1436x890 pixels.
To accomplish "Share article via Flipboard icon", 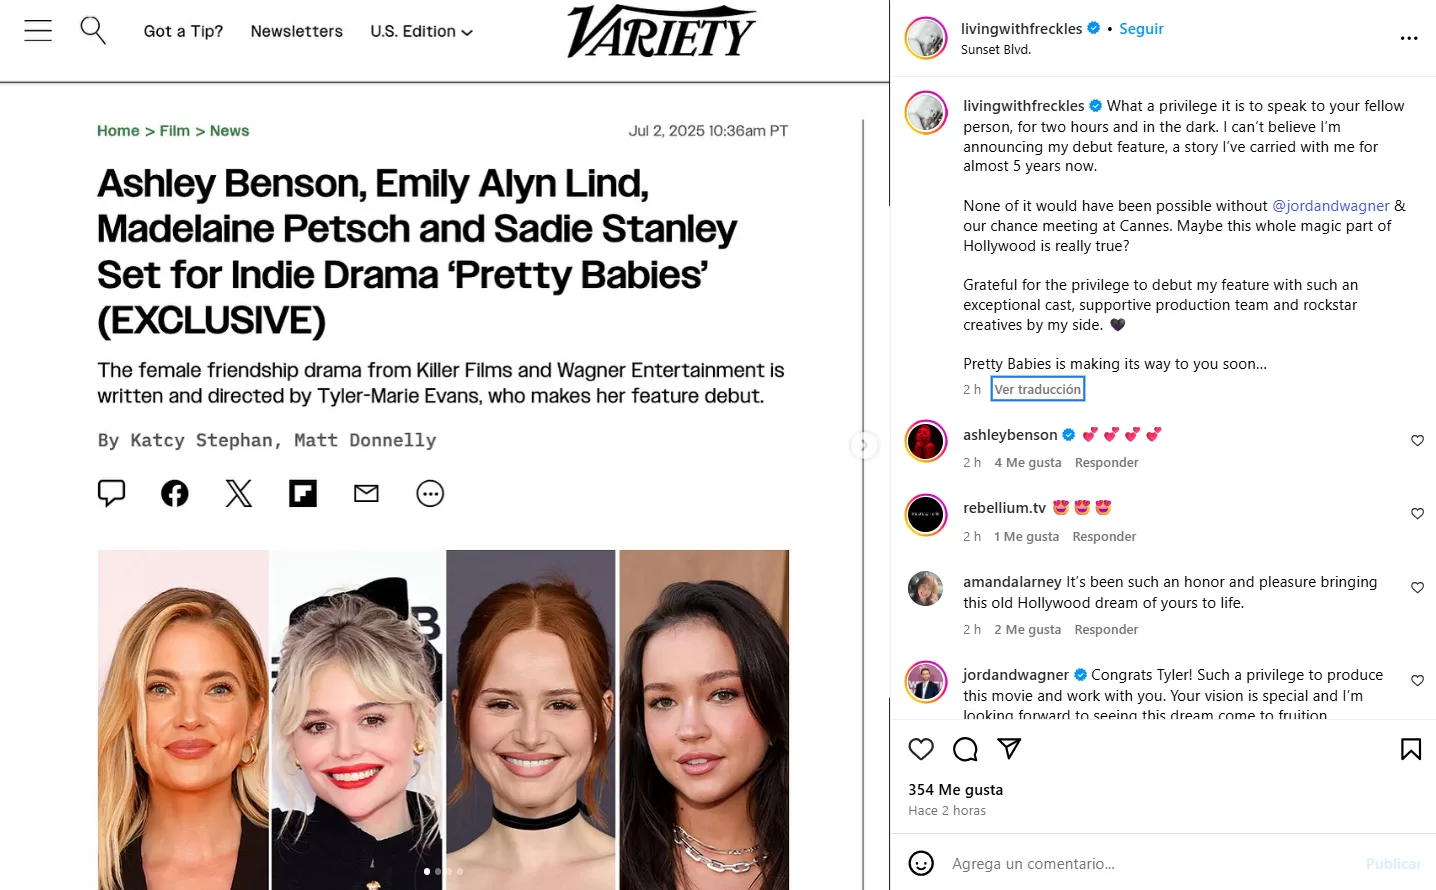I will click(303, 493).
